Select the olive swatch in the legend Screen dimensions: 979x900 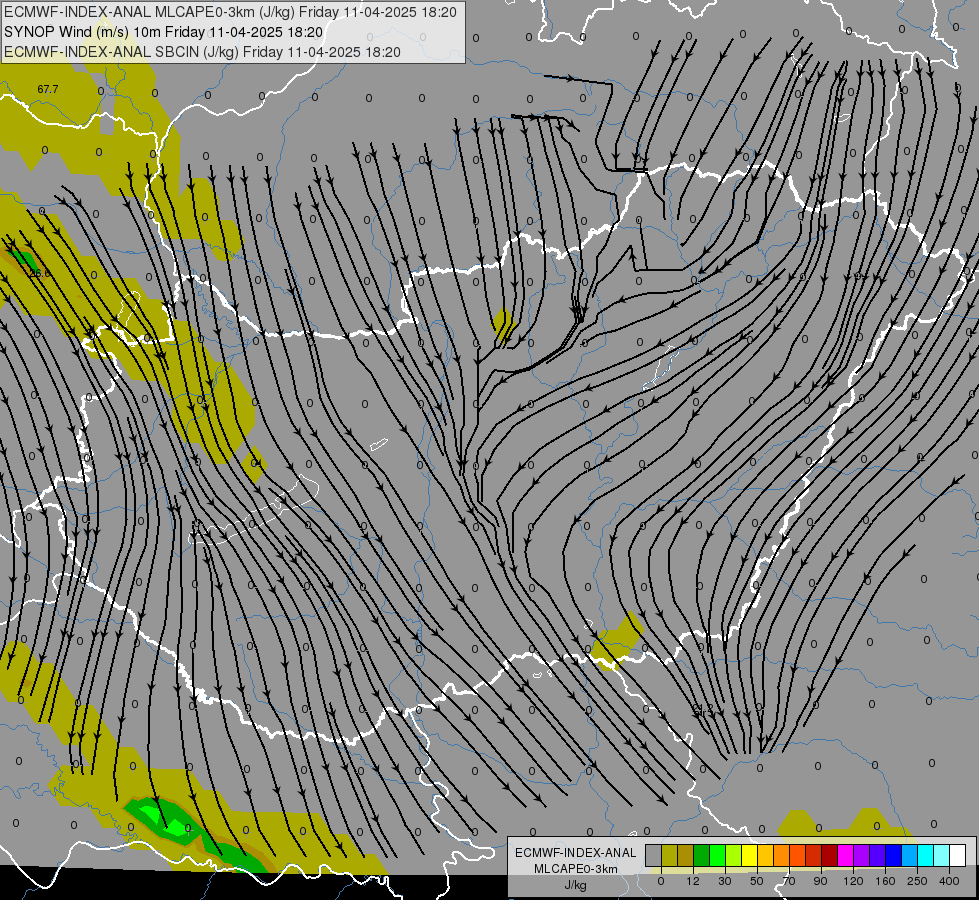click(x=669, y=855)
